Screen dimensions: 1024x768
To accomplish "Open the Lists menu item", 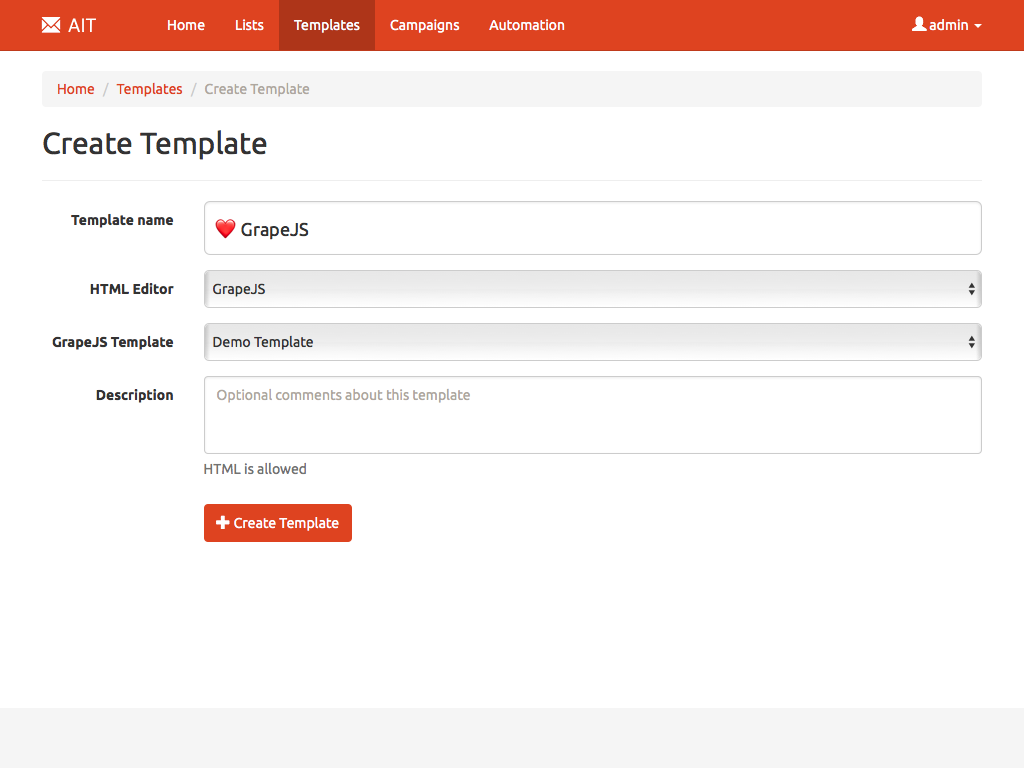I will [x=249, y=25].
